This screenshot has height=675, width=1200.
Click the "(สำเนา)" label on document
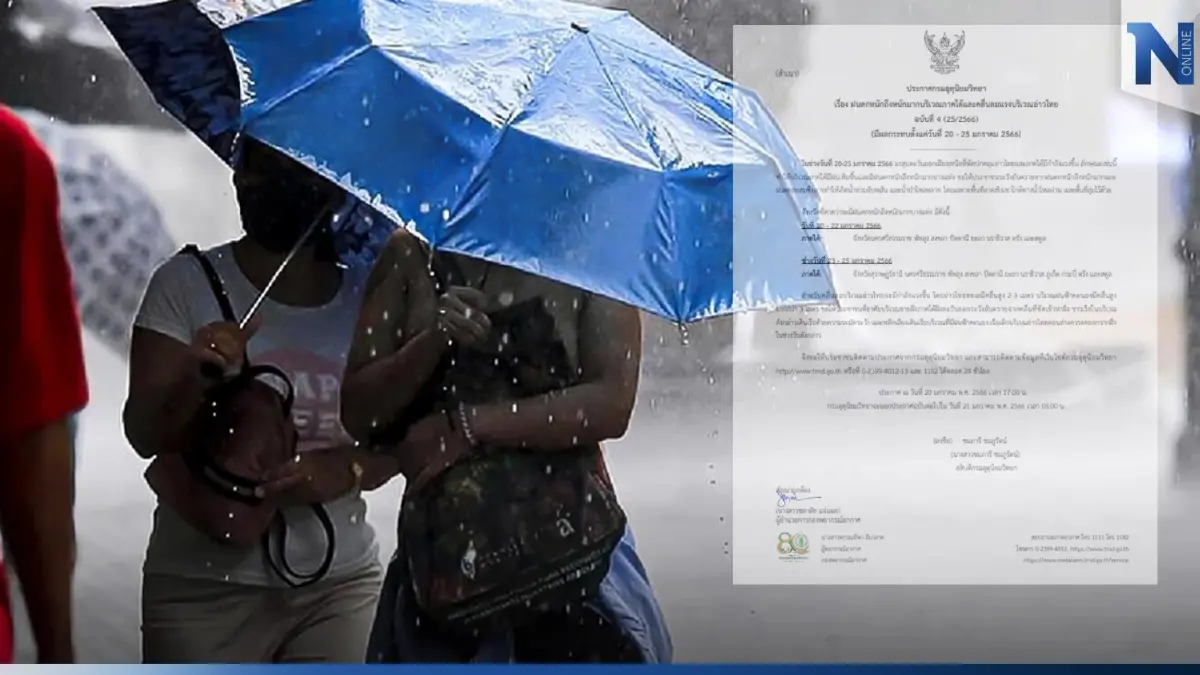click(x=787, y=75)
